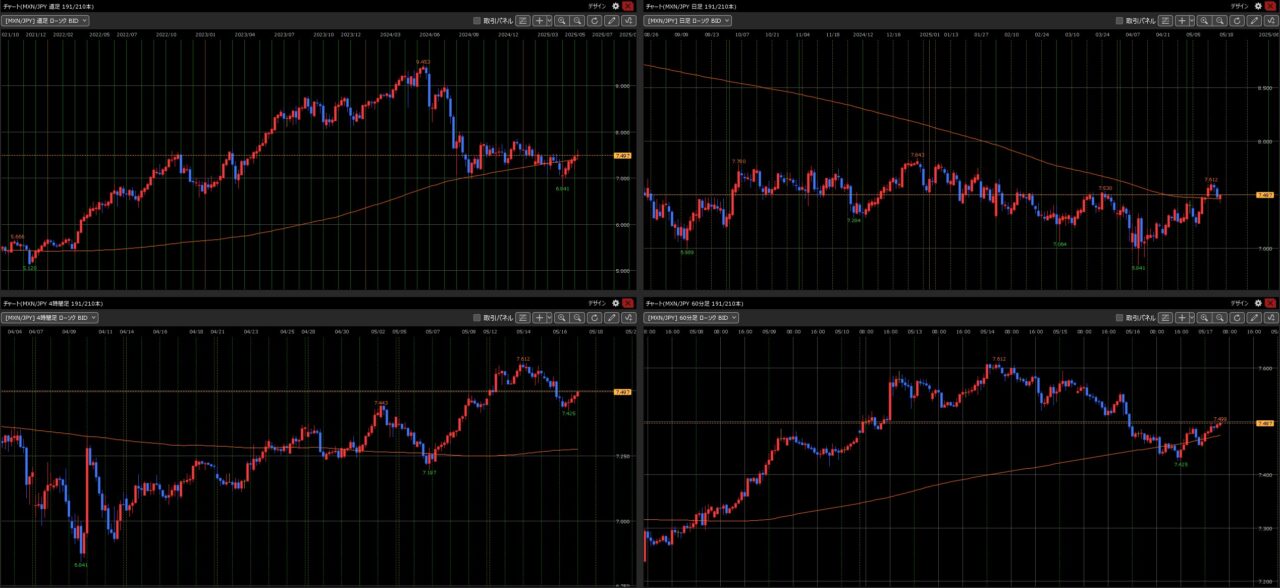The width and height of the screenshot is (1280, 588).
Task: Click the 7.497 current price tag on the 日足 chart
Action: pos(1265,195)
